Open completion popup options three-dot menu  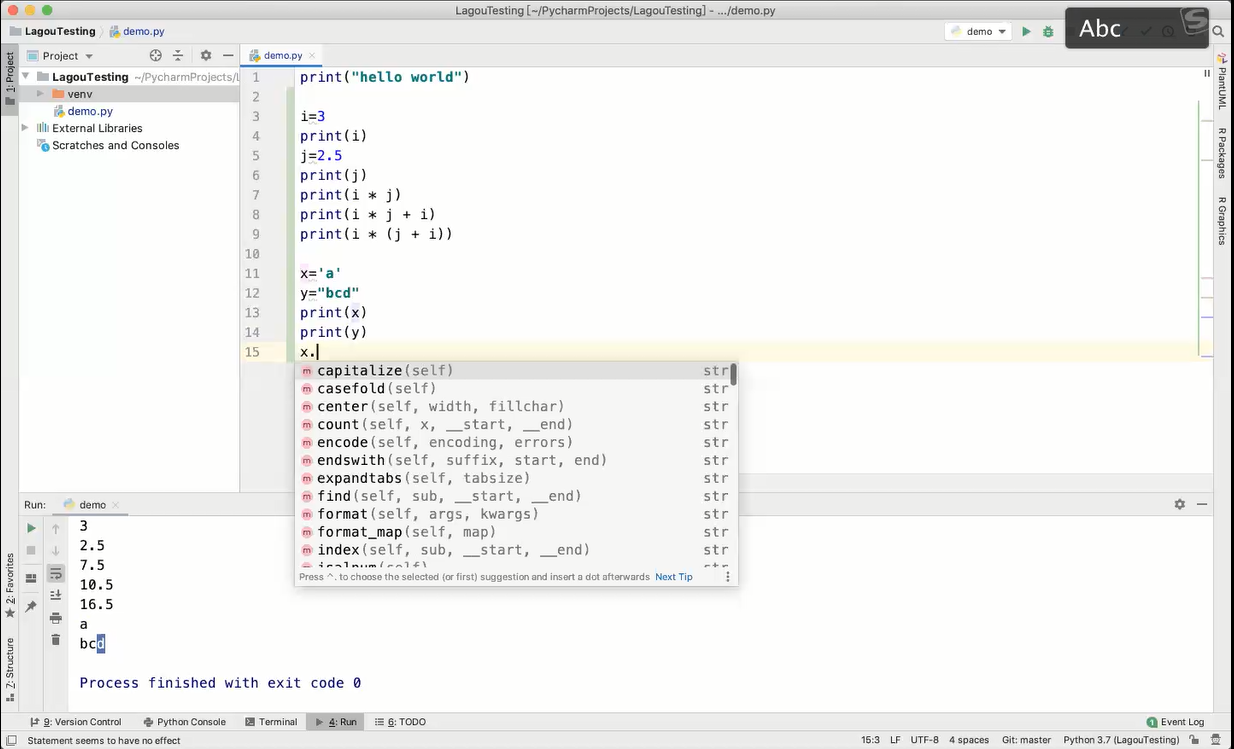coord(728,577)
